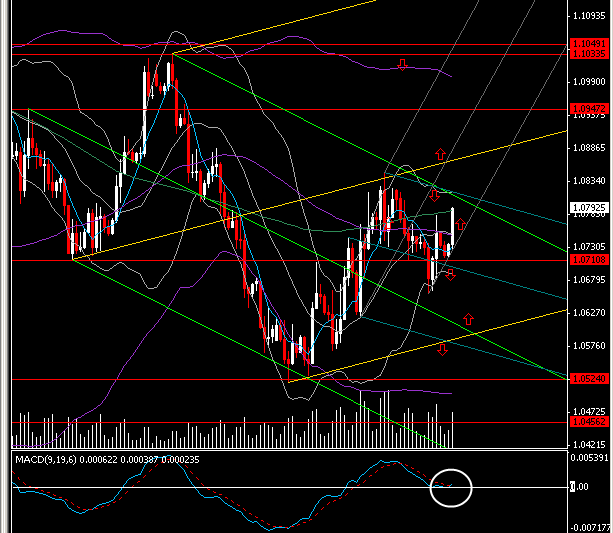This screenshot has width=613, height=533.
Task: Click the 1.06795 price axis value
Action: (589, 280)
